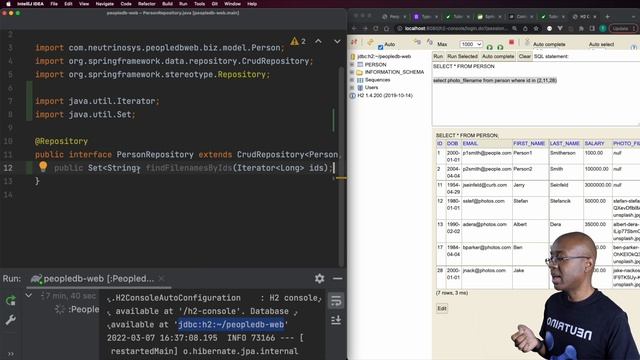Switch to the H2 C browser tab
640x360 pixels.
[584, 16]
